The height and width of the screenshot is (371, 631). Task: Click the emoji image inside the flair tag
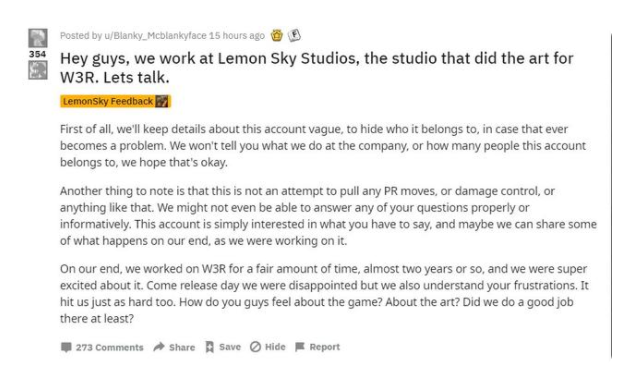162,101
